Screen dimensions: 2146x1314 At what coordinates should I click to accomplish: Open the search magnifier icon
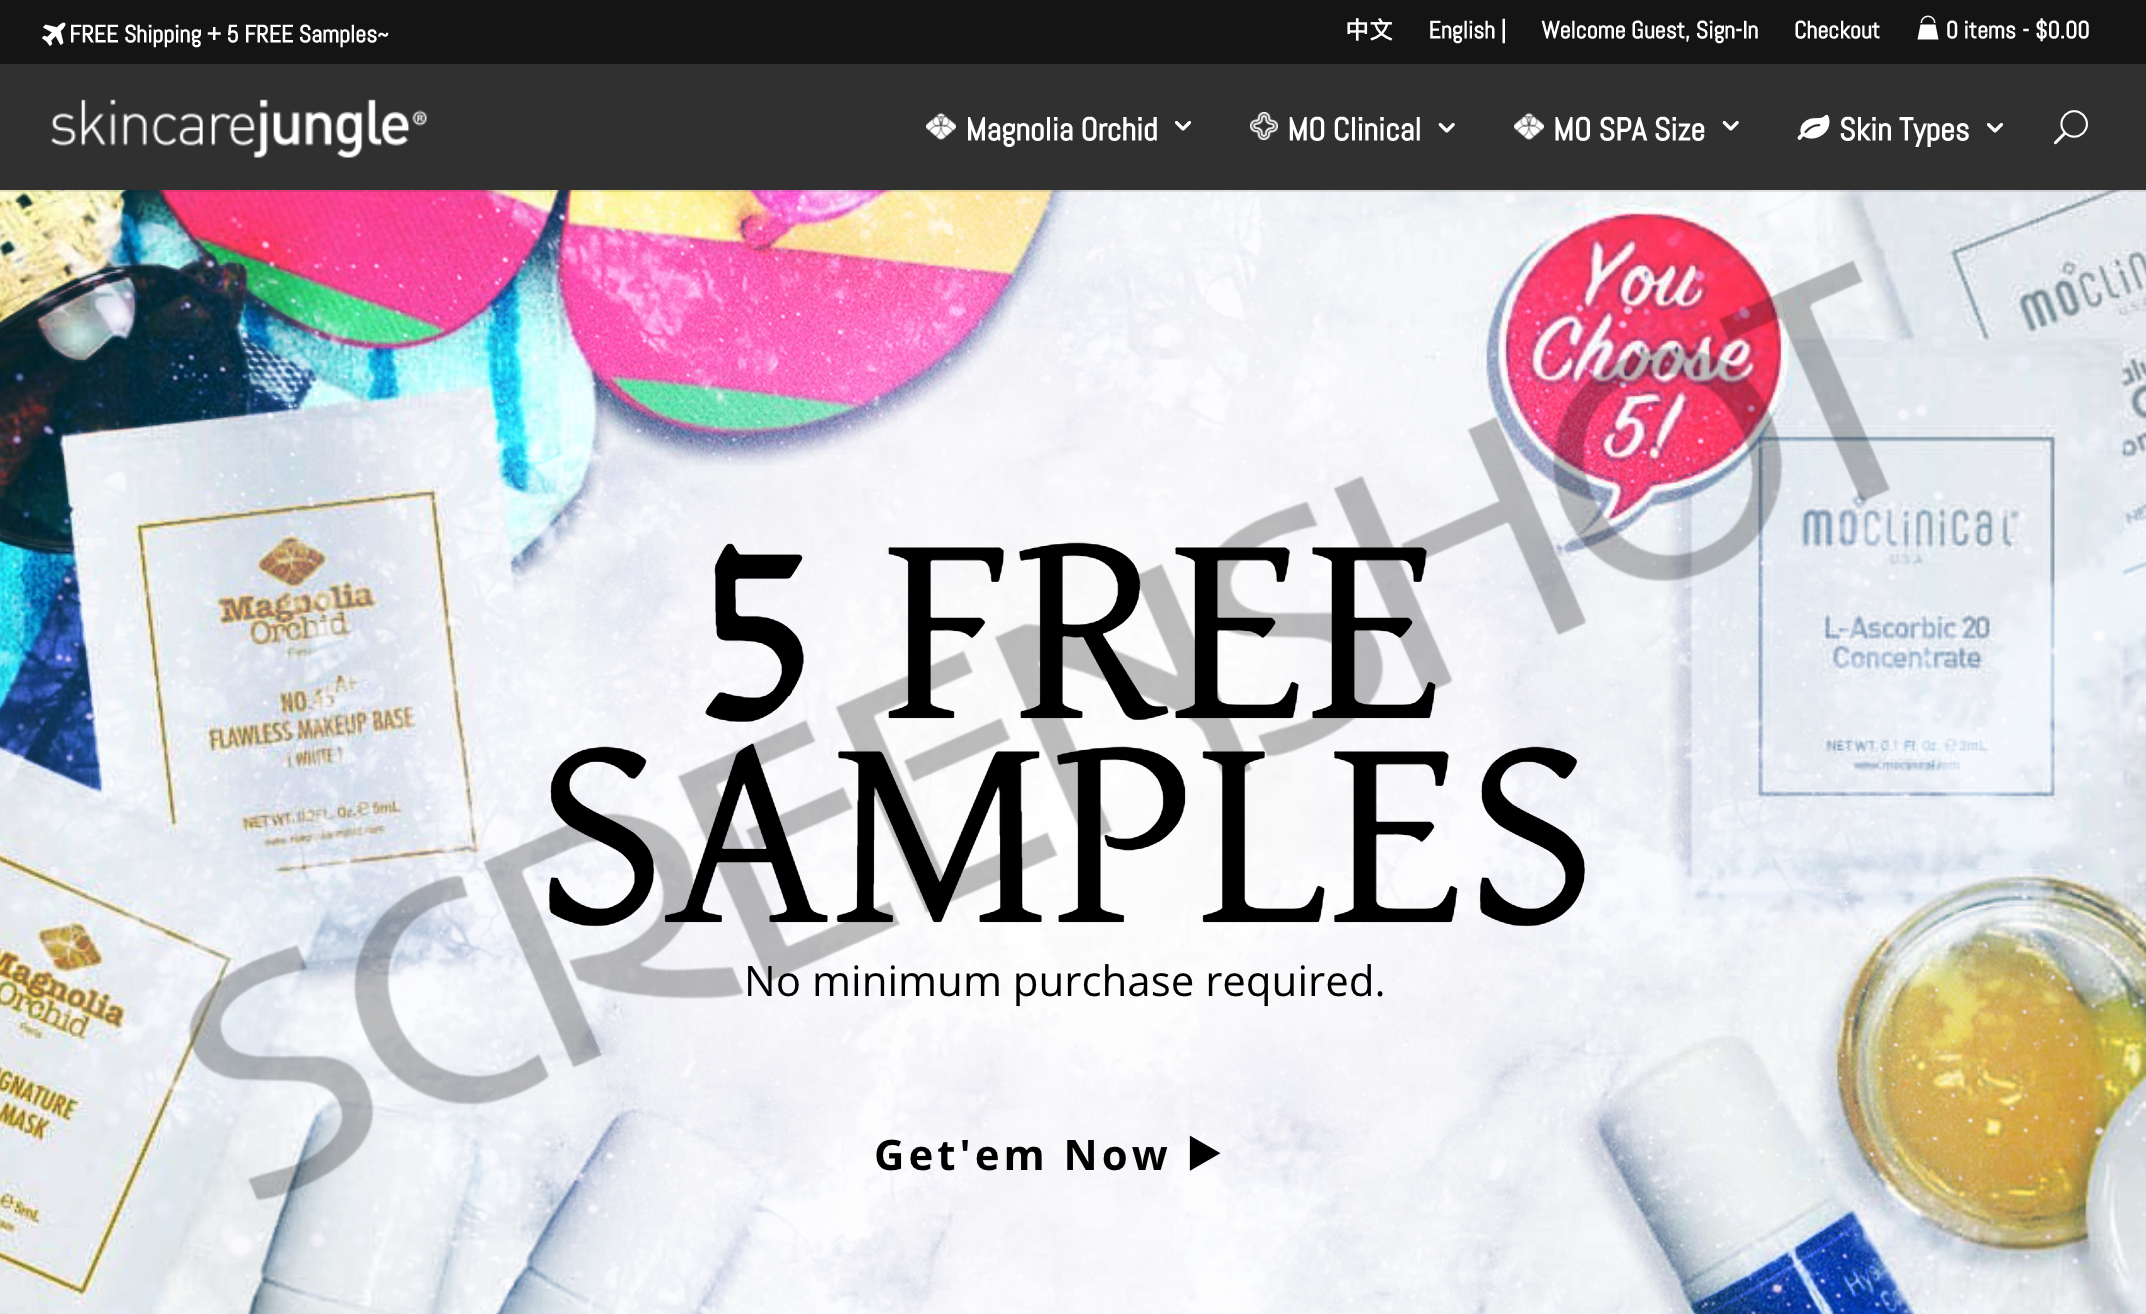[2070, 128]
